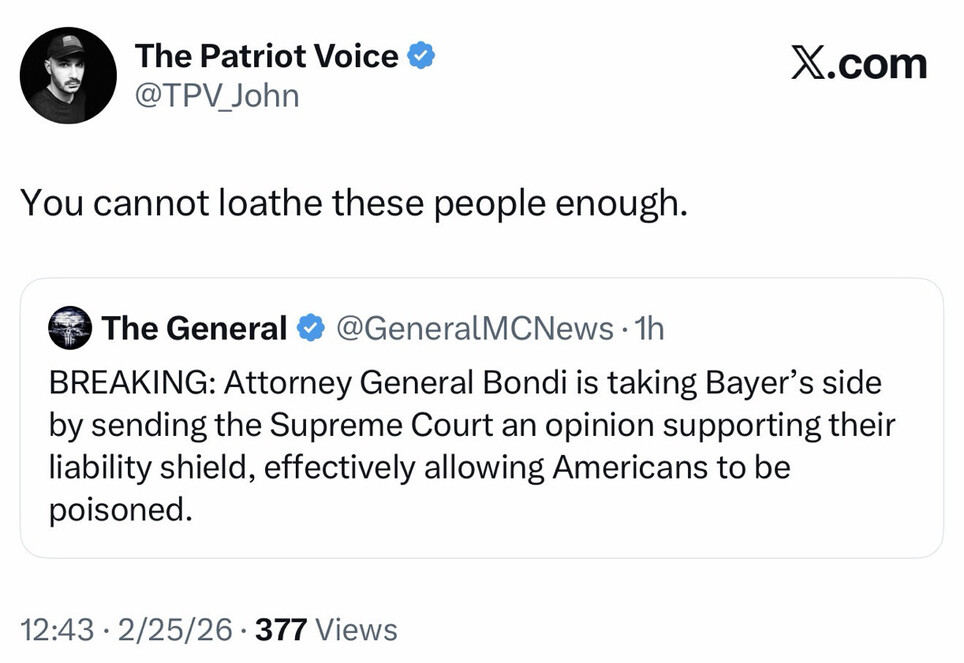
Task: Click the word "poisoned." ending the quoted post
Action: click(x=119, y=509)
